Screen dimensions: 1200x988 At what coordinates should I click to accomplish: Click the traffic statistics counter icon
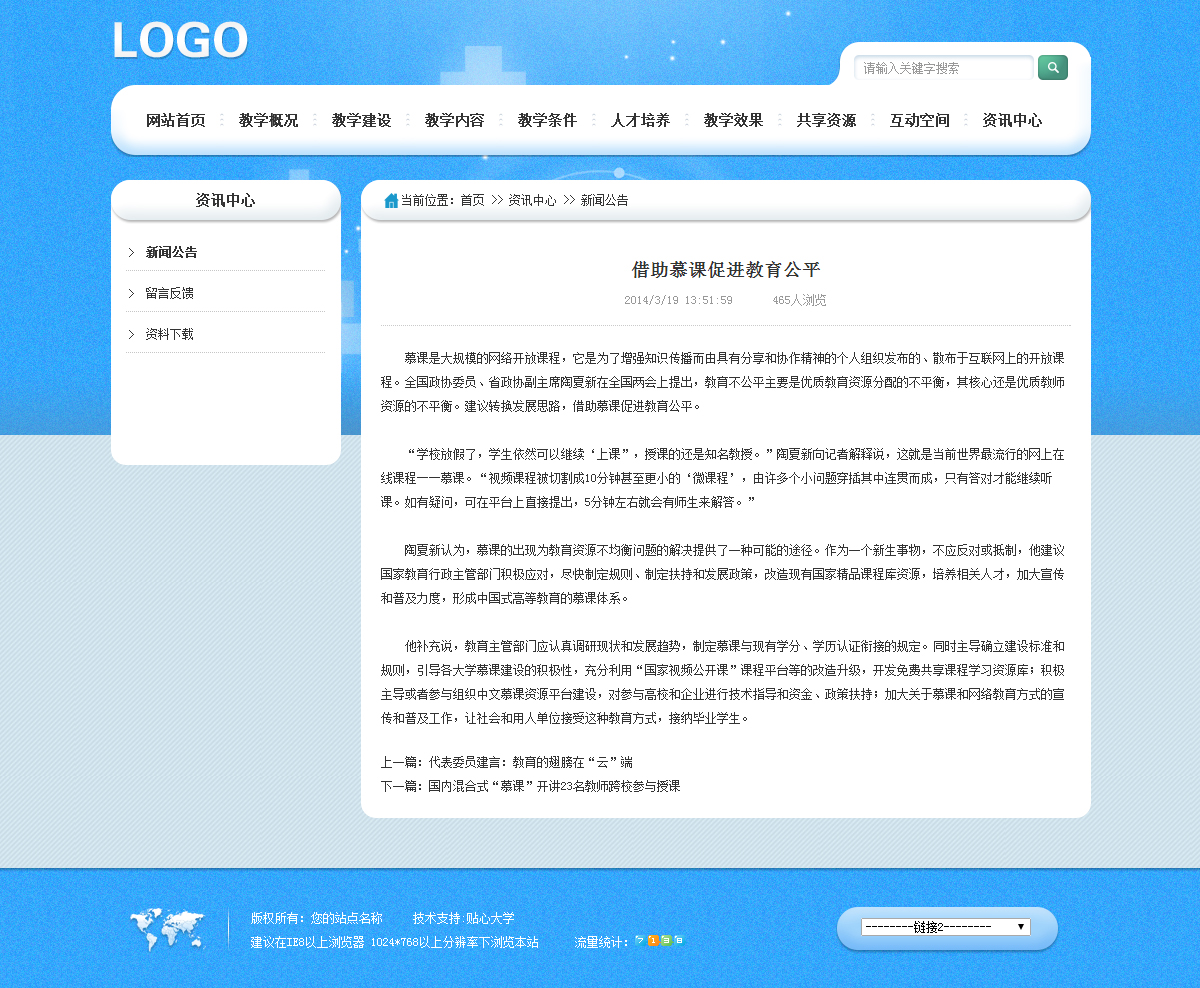coord(659,941)
